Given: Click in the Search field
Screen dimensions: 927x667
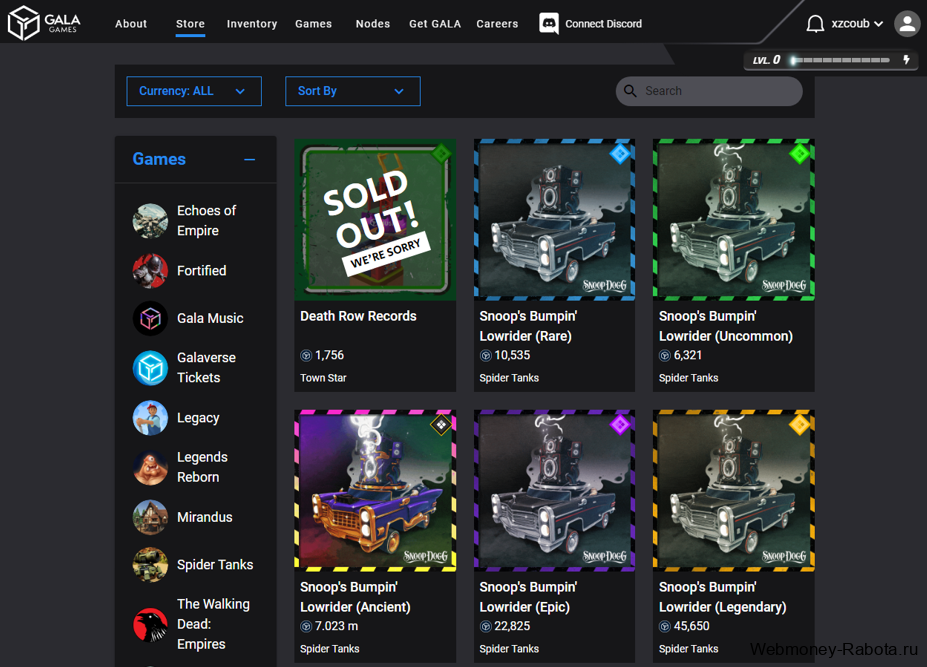Looking at the screenshot, I should coord(709,91).
